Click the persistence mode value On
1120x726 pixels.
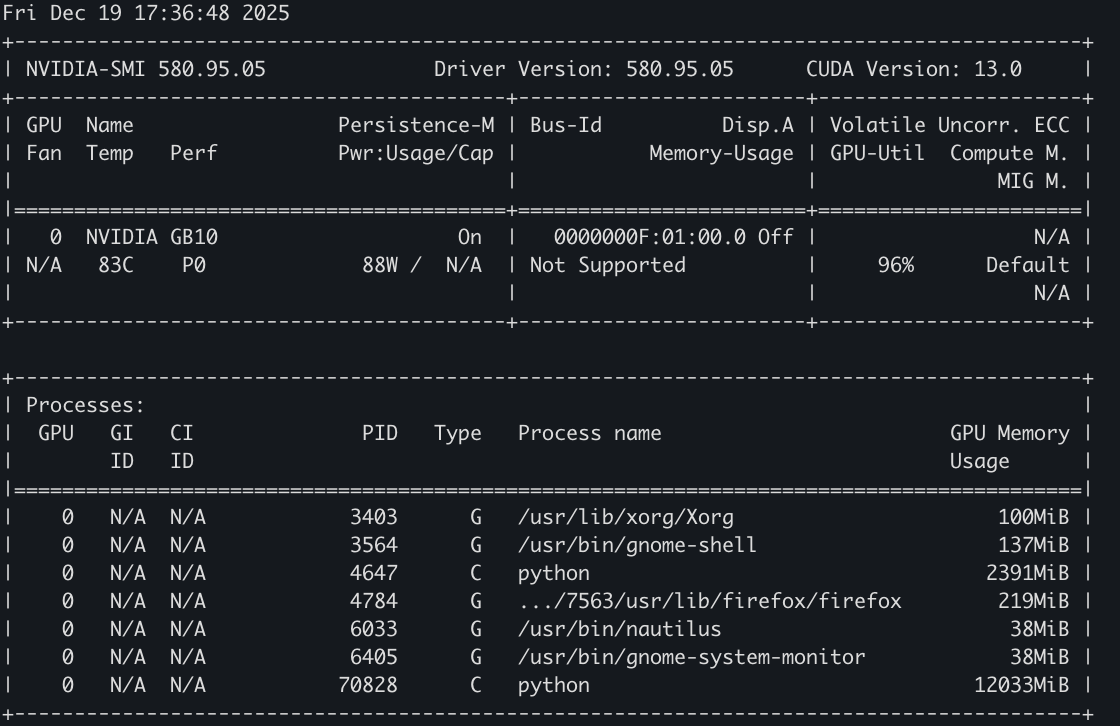click(470, 237)
